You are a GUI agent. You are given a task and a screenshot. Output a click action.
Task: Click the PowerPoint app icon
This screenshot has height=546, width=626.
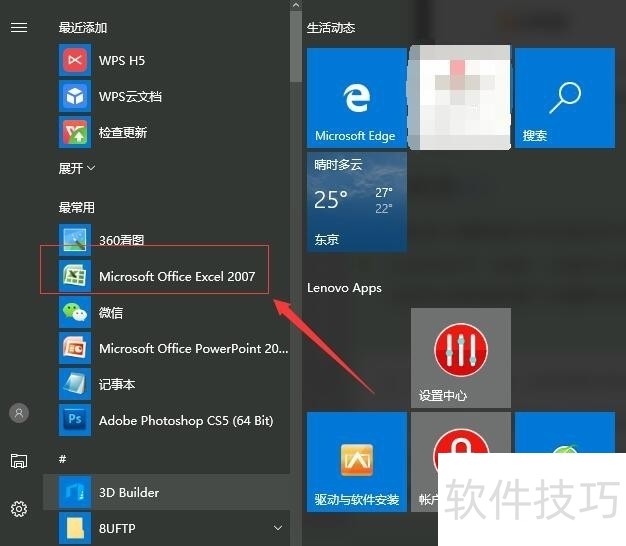(75, 348)
